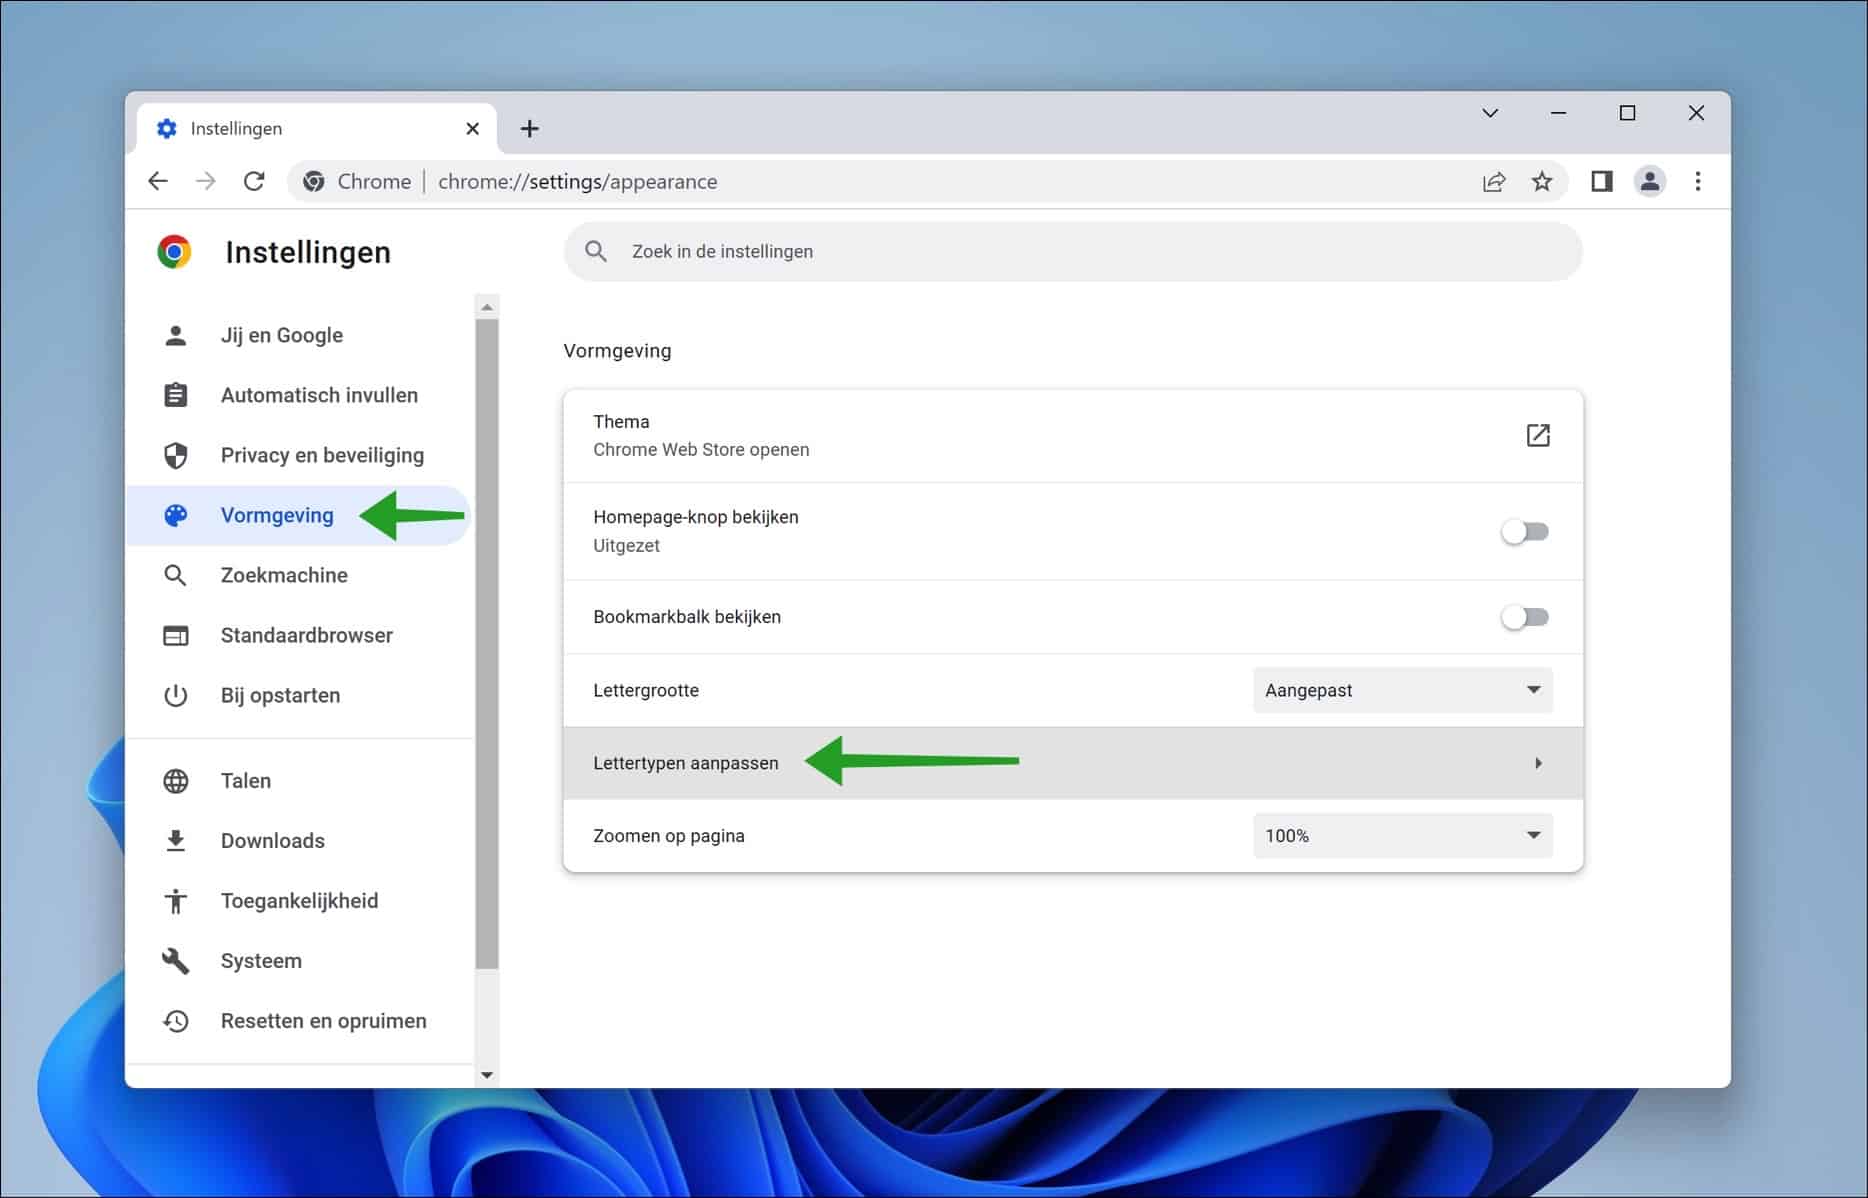Click the wrench icon for Systeem
Image resolution: width=1868 pixels, height=1198 pixels.
click(175, 961)
